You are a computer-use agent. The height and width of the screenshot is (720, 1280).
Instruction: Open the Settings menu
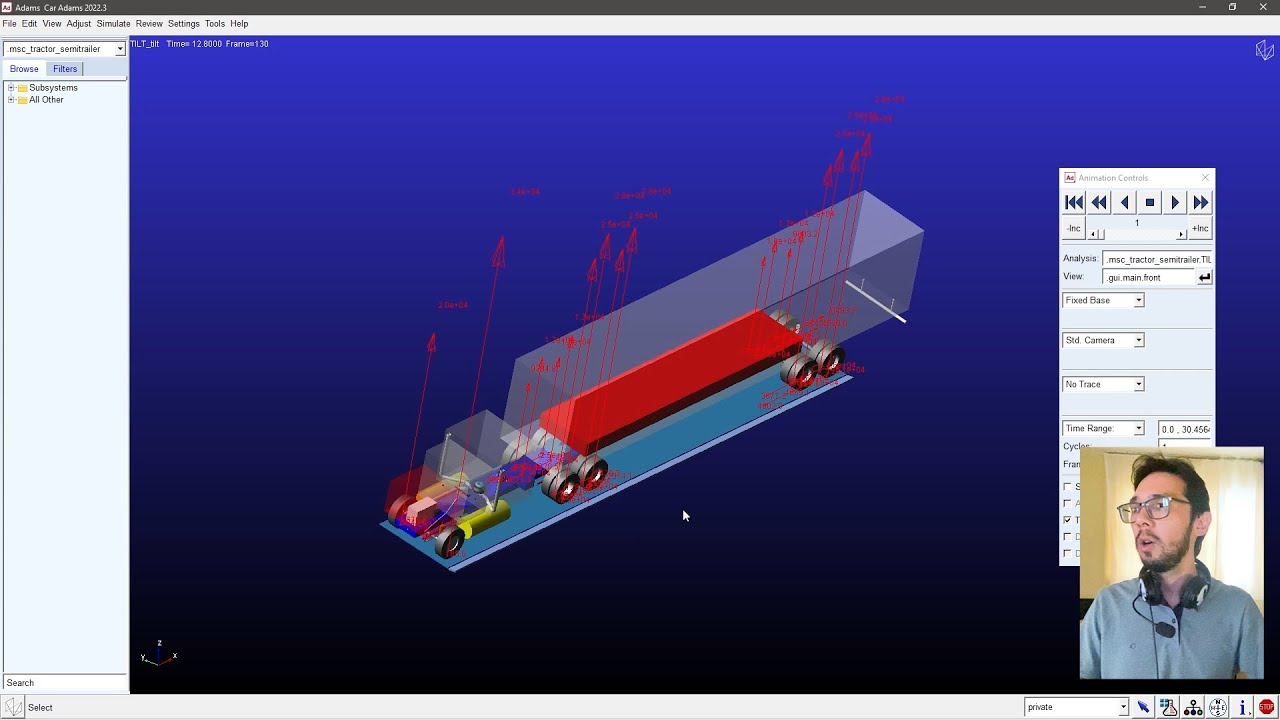click(x=184, y=24)
